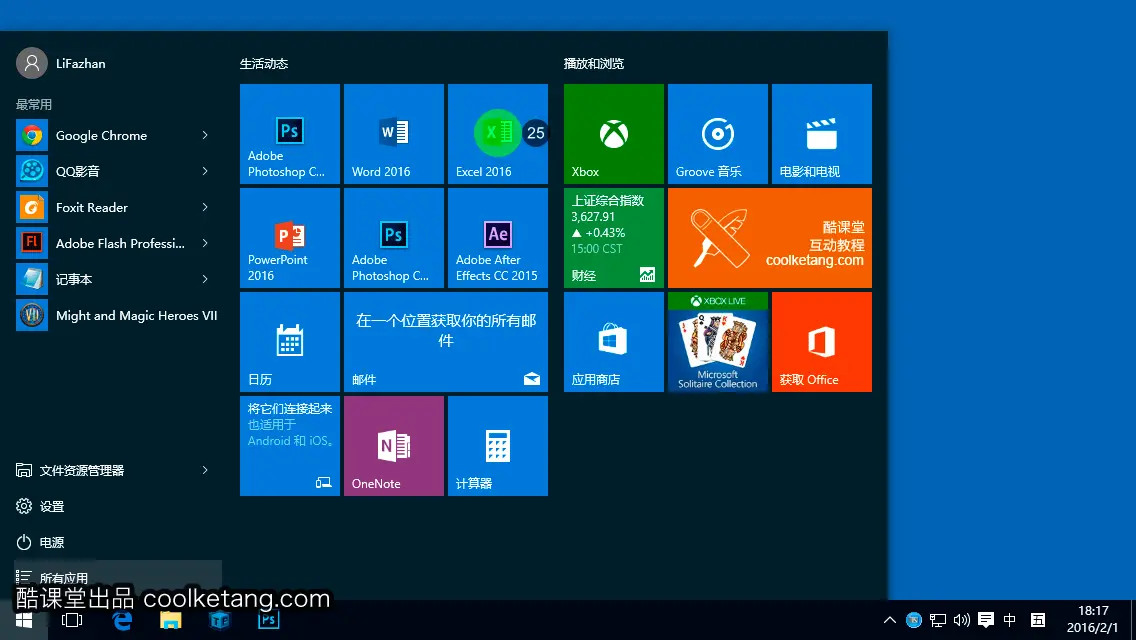1136x640 pixels.
Task: Open the 计算器 calculator tile
Action: click(498, 446)
